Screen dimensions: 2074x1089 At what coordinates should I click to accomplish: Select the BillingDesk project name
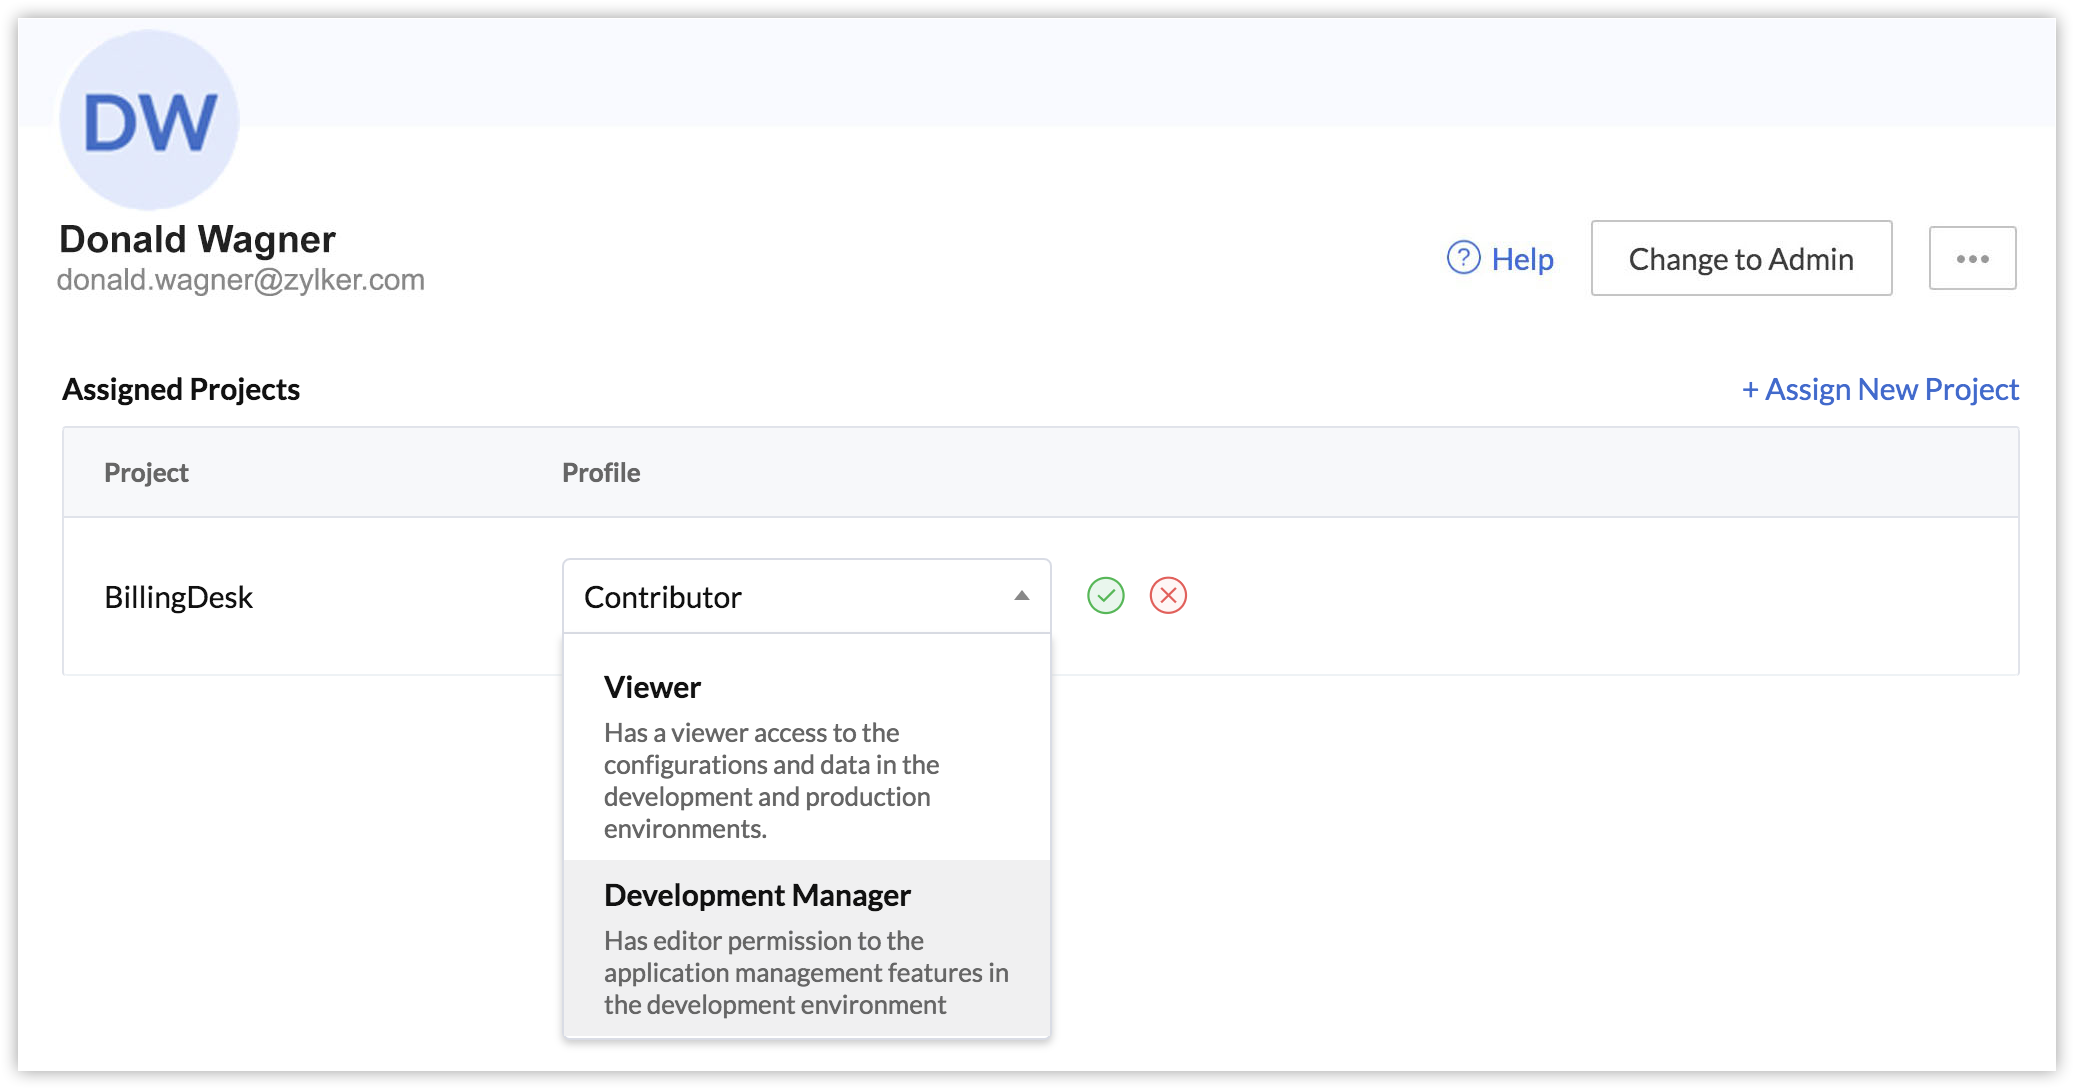pos(178,597)
